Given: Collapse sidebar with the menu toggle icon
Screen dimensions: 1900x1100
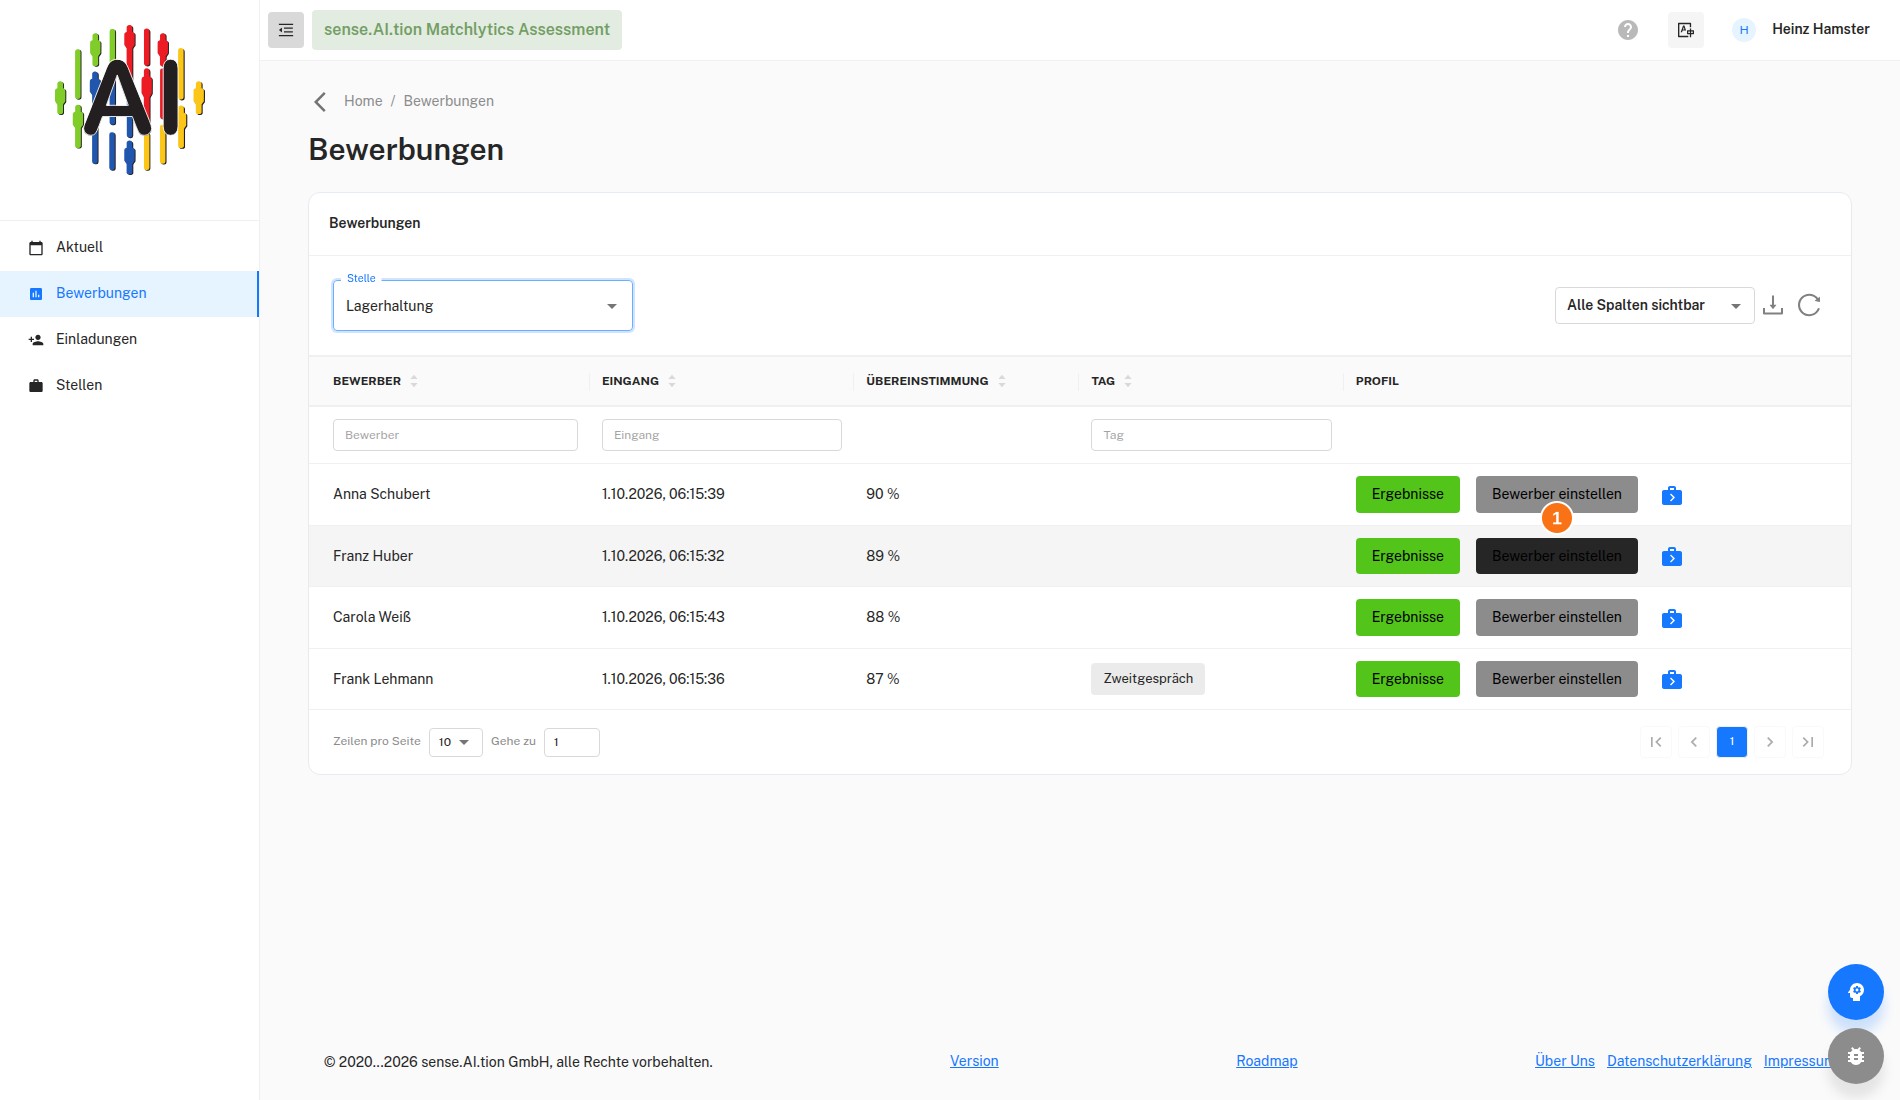Looking at the screenshot, I should 285,30.
